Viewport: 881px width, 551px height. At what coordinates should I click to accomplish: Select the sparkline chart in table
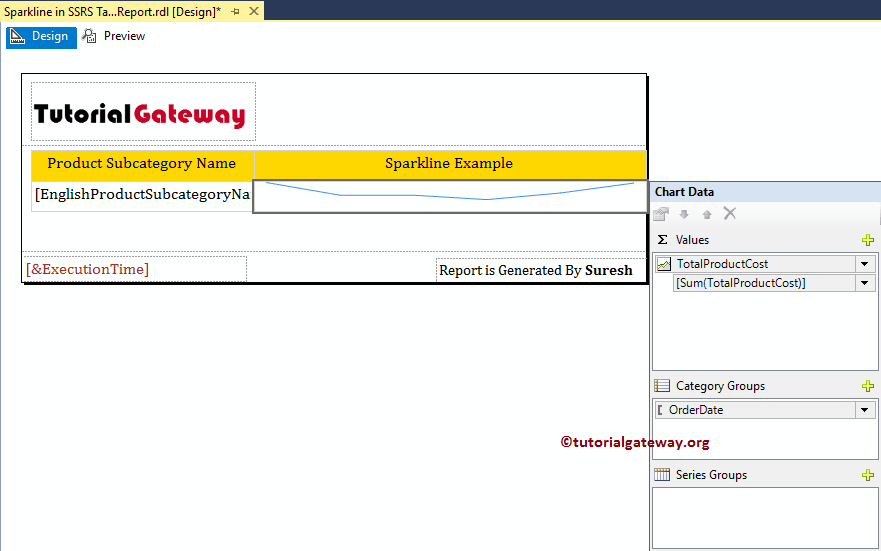tap(450, 197)
